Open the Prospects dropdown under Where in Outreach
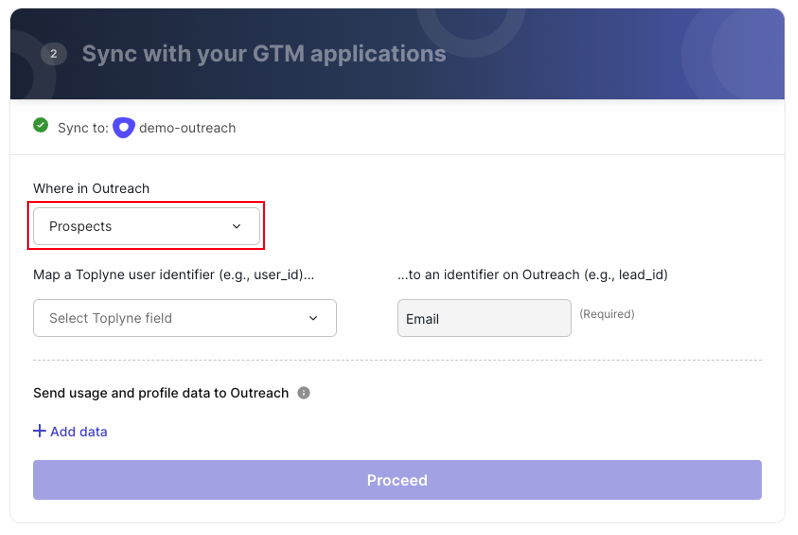The image size is (798, 535). tap(146, 226)
